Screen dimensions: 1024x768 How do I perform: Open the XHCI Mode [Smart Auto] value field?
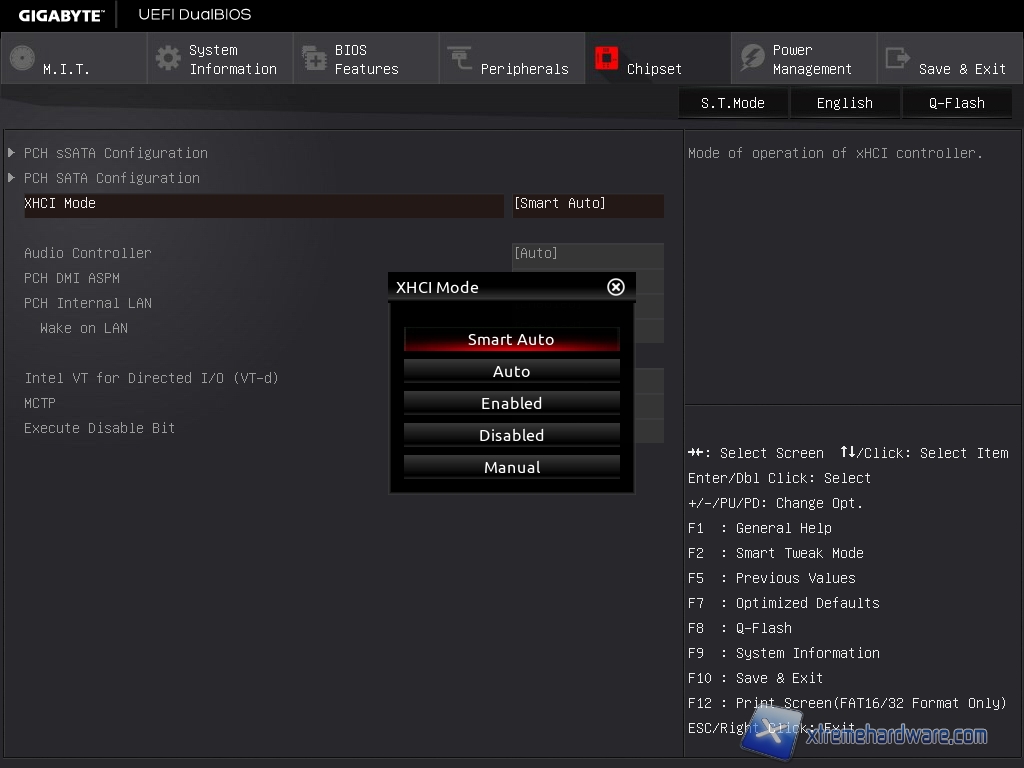[587, 204]
